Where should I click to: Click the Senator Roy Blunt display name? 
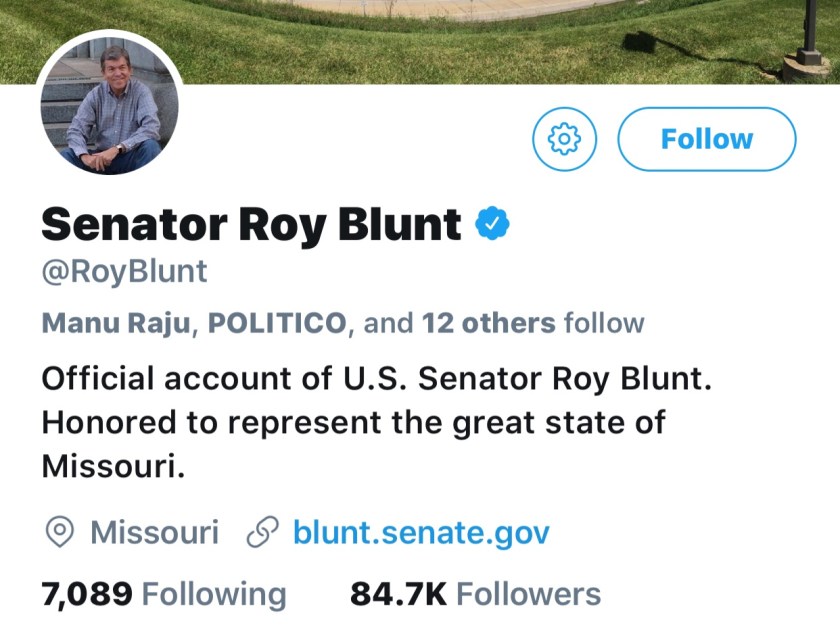[251, 224]
